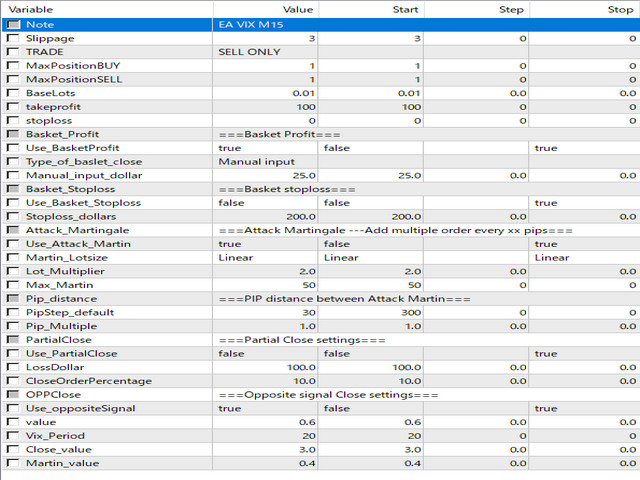Edit the 'value' row Value '0.6'
Viewport: 640px width, 480px height.
click(265, 422)
